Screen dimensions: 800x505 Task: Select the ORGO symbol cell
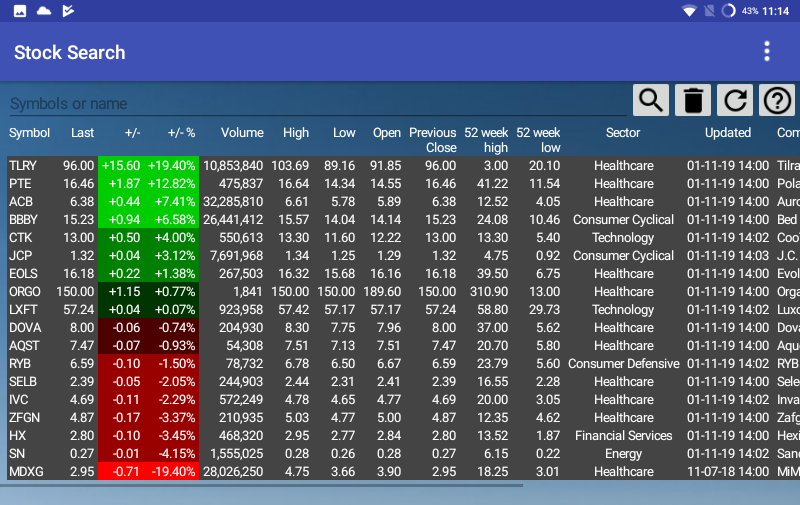24,291
